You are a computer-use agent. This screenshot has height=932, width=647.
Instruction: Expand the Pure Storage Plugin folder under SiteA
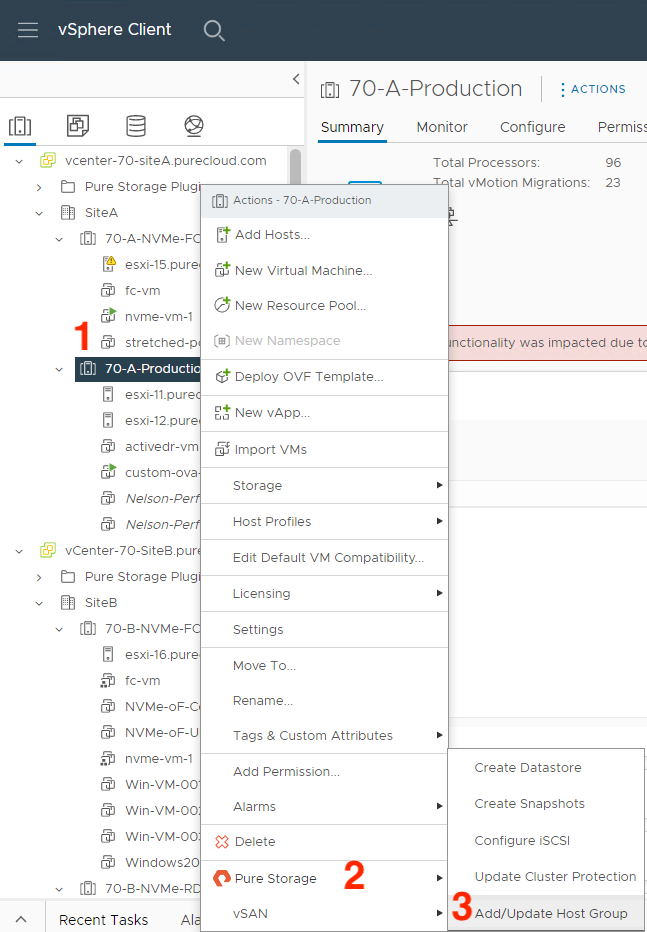[39, 187]
